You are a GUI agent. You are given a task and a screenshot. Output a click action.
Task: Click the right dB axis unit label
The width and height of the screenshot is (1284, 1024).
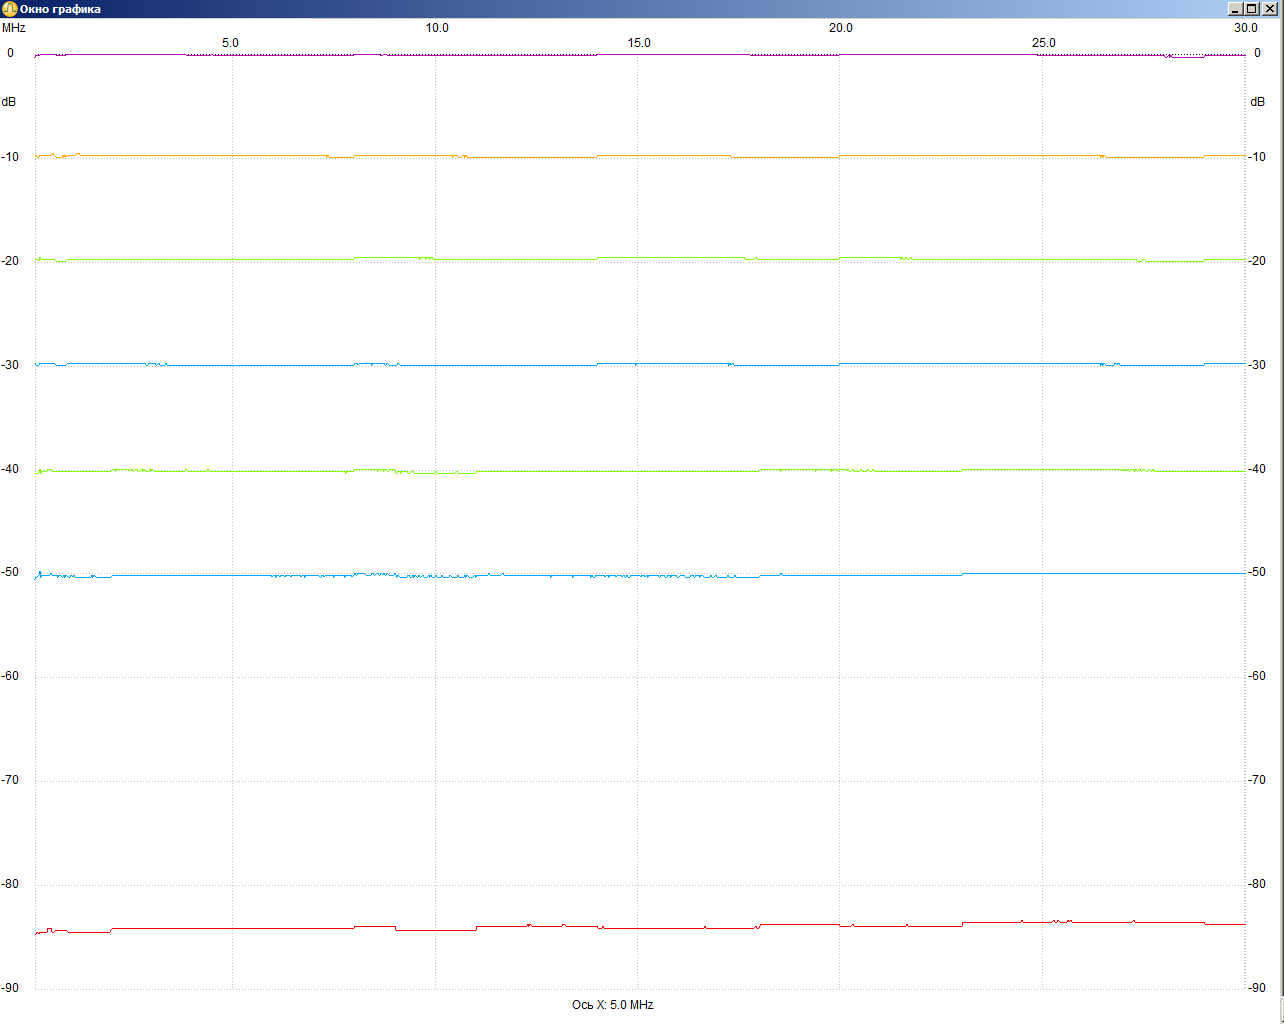click(1257, 102)
